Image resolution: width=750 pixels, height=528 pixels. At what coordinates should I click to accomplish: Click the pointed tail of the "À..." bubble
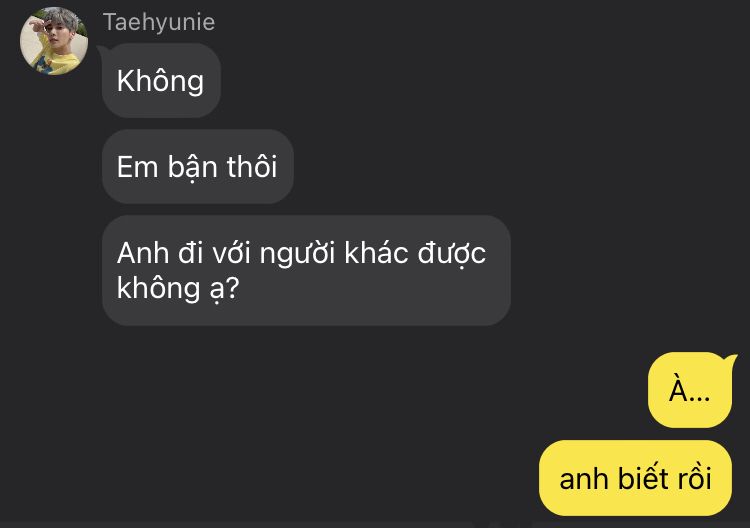pos(730,360)
